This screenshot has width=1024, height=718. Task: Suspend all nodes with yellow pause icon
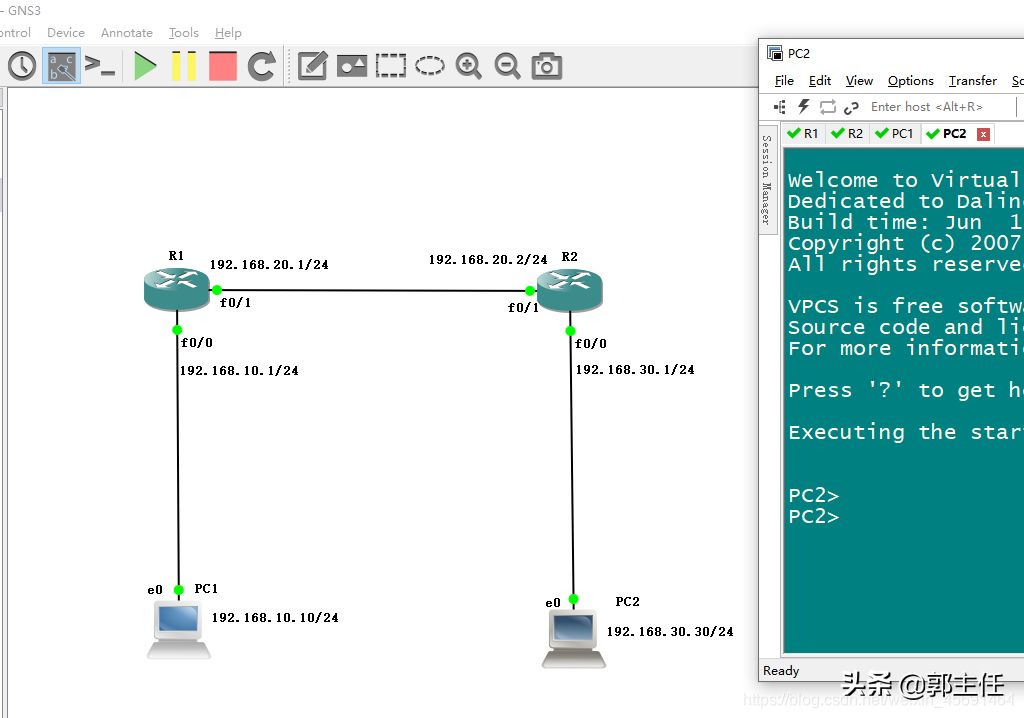184,67
